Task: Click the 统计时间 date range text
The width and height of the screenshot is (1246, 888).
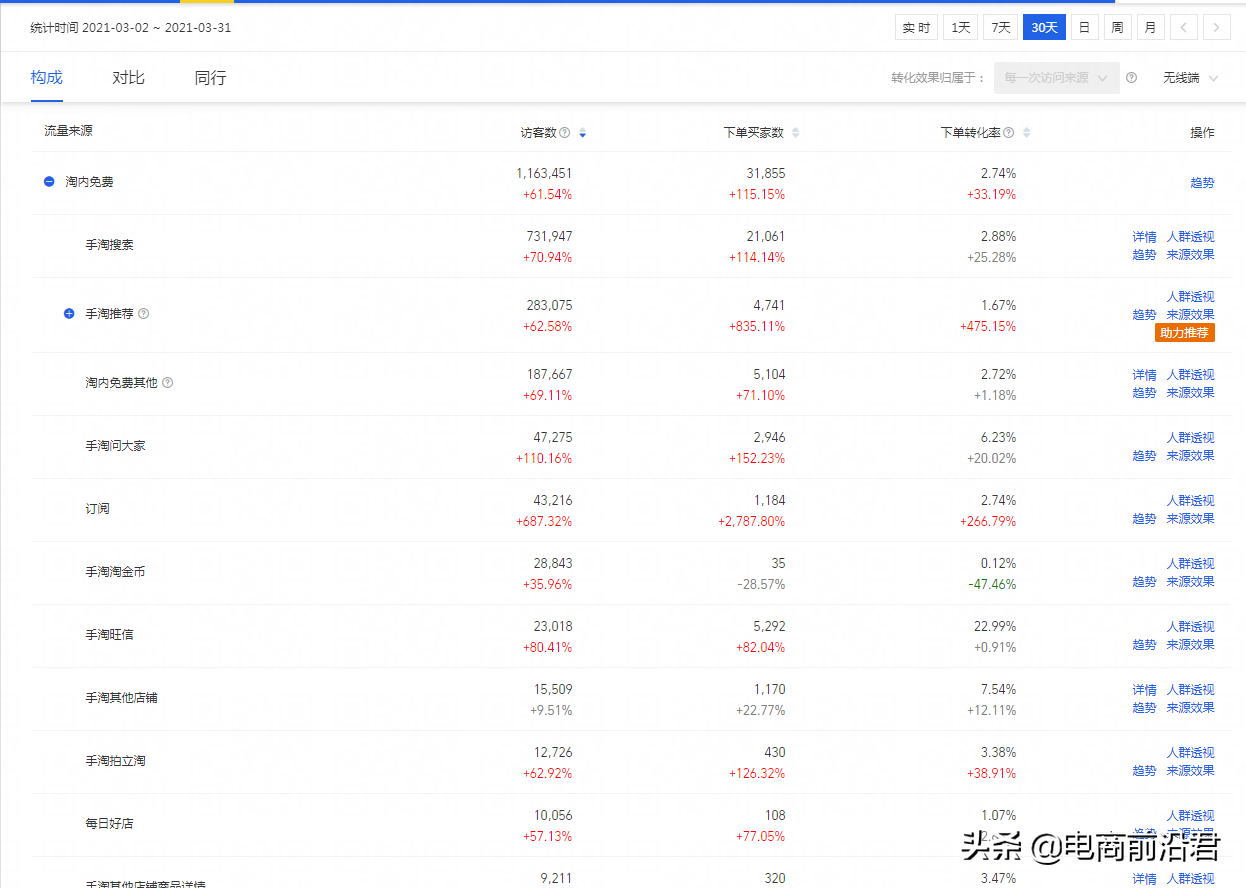Action: click(131, 28)
